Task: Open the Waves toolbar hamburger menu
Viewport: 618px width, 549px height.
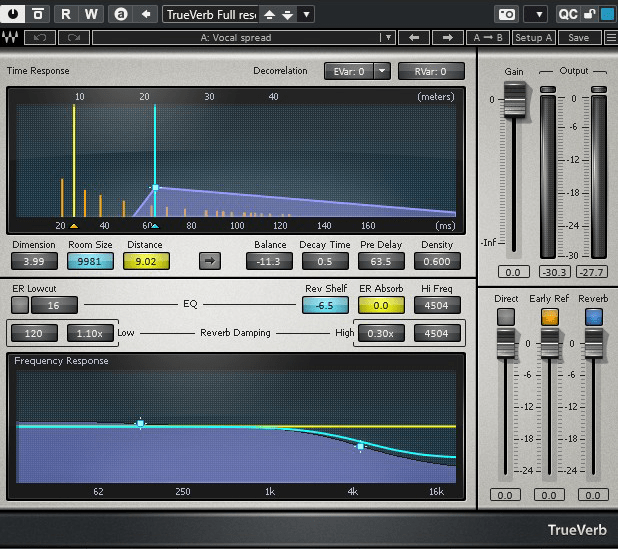Action: coord(610,38)
